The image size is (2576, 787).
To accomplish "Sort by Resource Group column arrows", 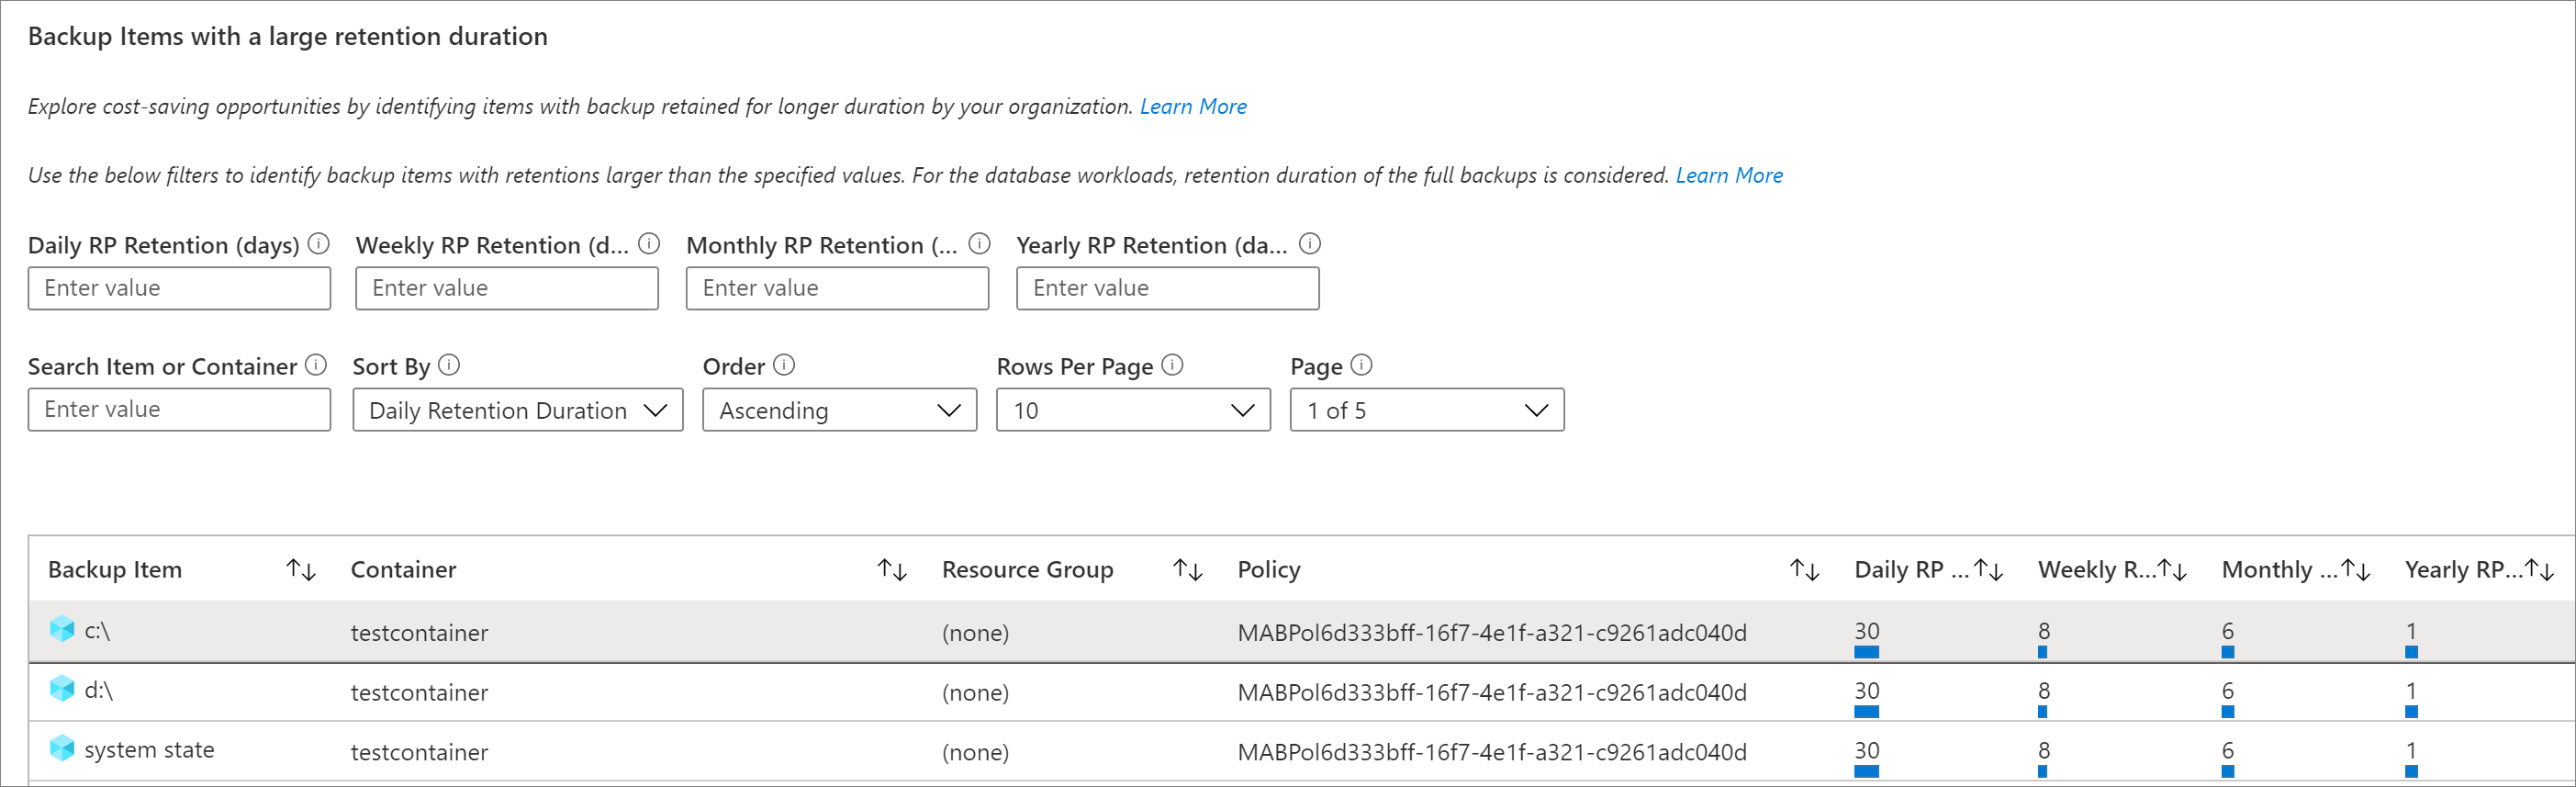I will [1187, 570].
